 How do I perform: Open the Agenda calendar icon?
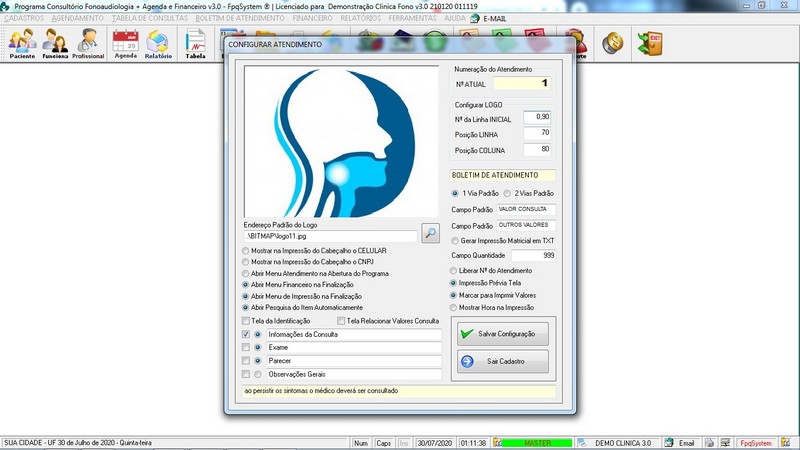point(125,44)
